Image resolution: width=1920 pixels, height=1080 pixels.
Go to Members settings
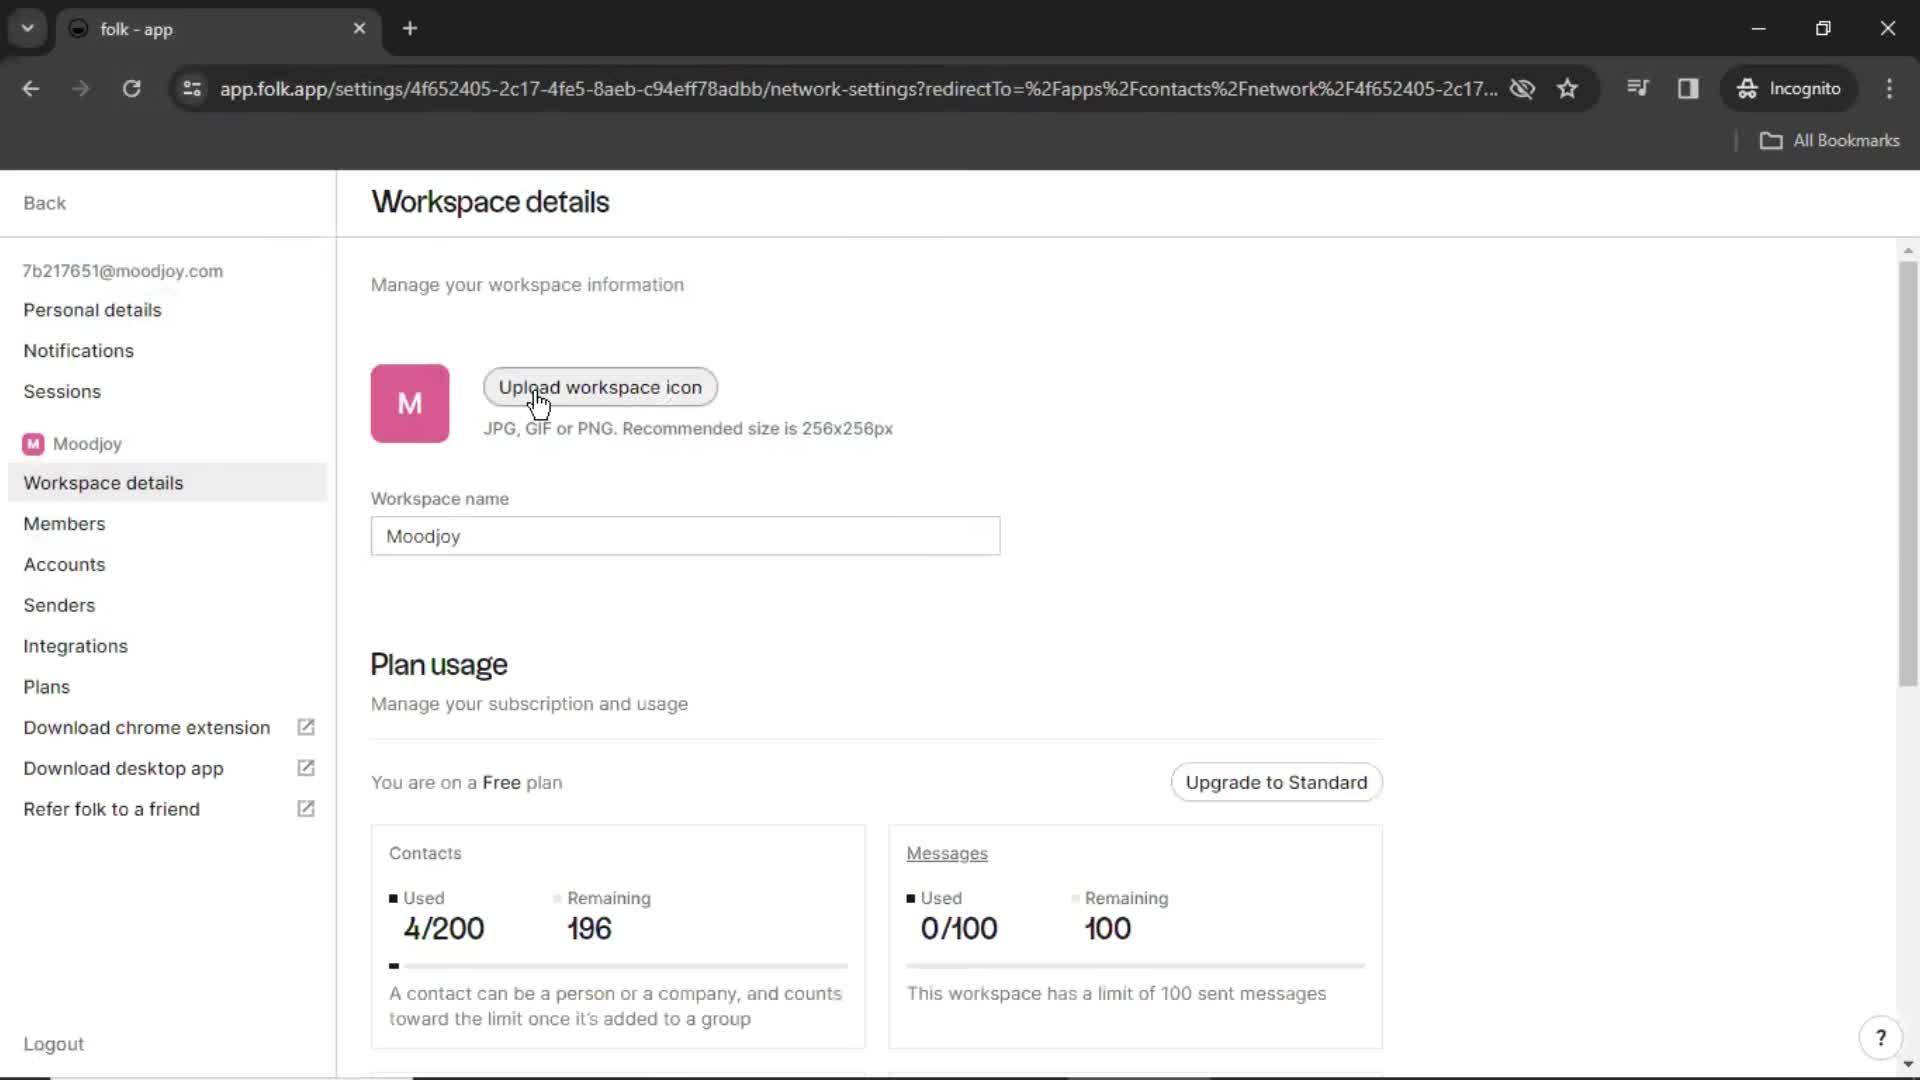pos(64,524)
